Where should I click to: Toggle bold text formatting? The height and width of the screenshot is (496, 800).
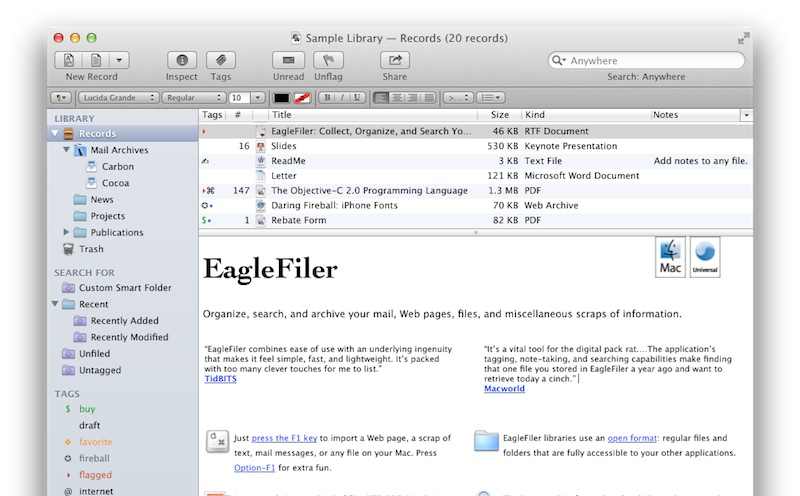[x=327, y=97]
